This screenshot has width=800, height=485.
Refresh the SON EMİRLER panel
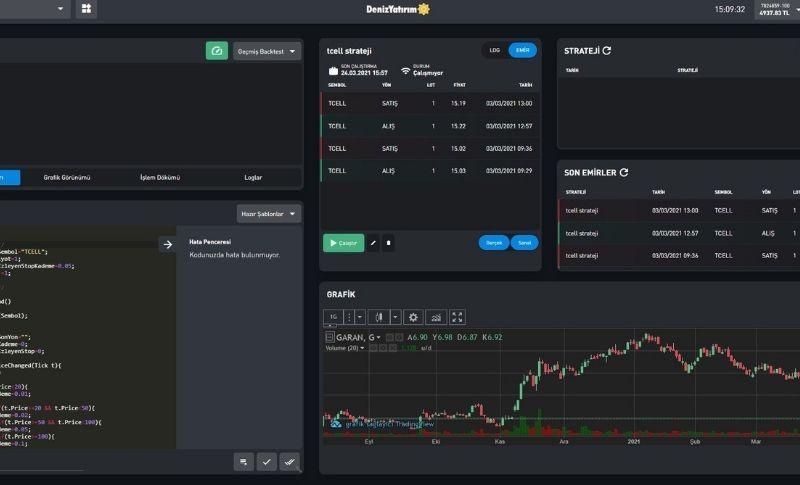coord(623,172)
